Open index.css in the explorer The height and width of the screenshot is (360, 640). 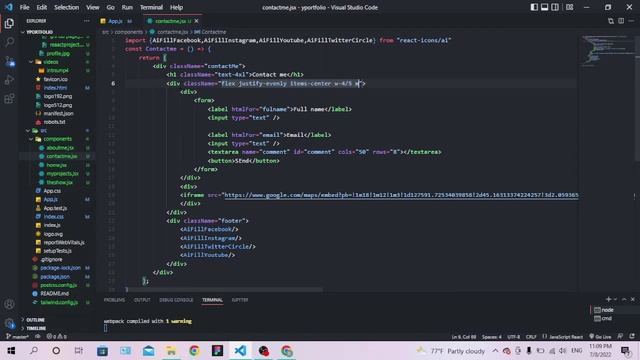[x=53, y=217]
